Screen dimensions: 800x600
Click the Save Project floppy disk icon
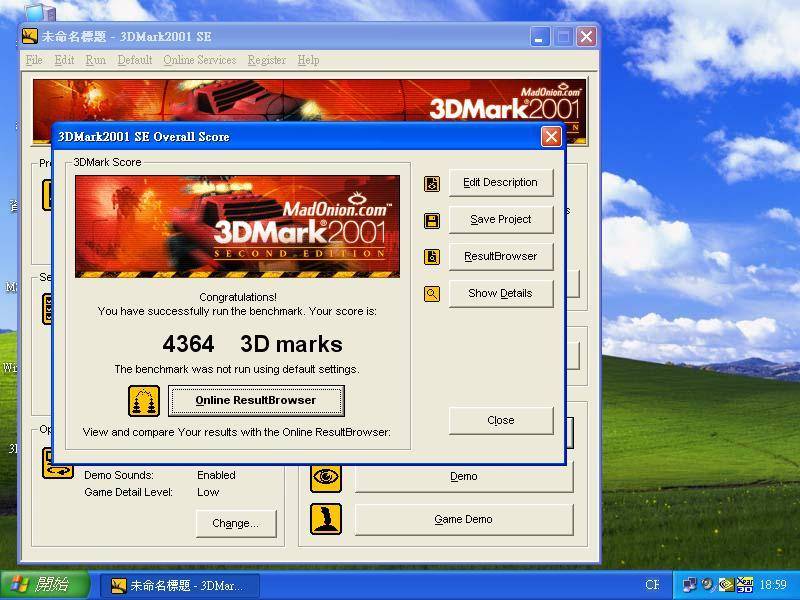click(432, 221)
